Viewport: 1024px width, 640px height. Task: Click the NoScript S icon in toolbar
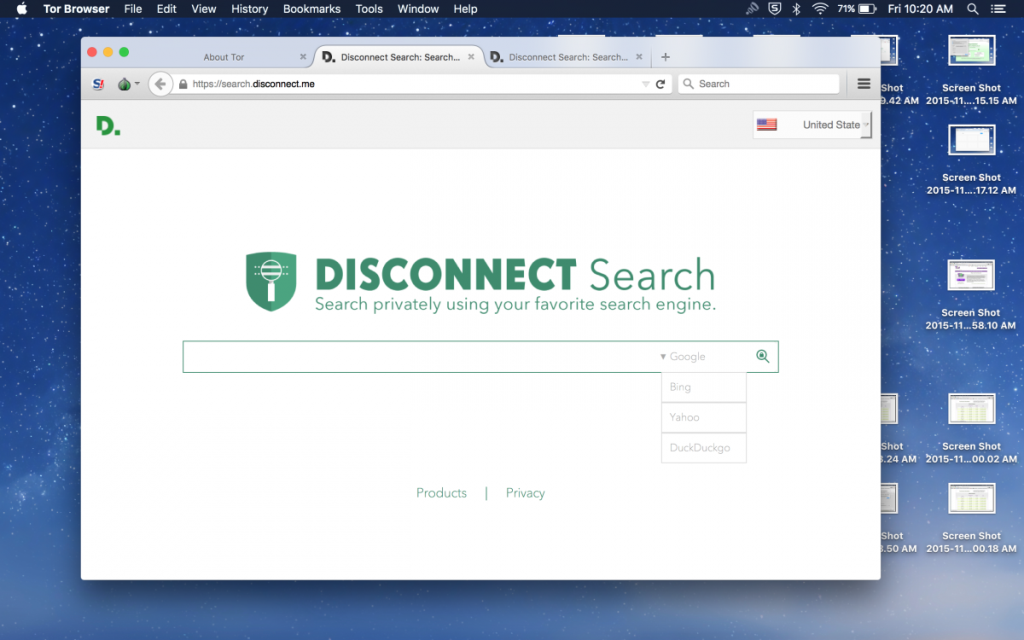tap(98, 84)
